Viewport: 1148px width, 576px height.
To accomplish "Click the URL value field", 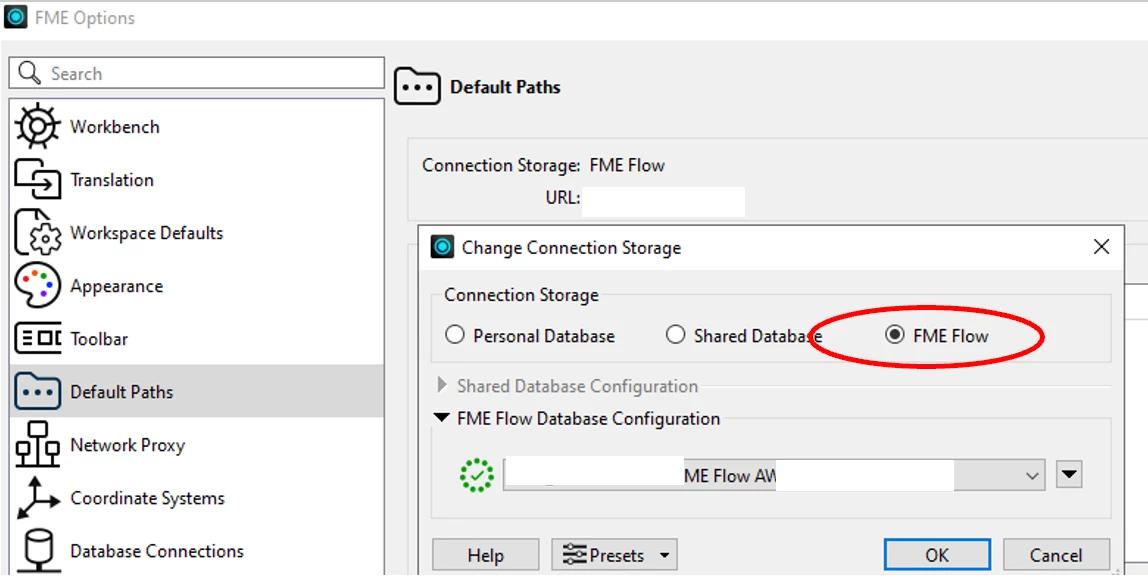I will coord(663,201).
